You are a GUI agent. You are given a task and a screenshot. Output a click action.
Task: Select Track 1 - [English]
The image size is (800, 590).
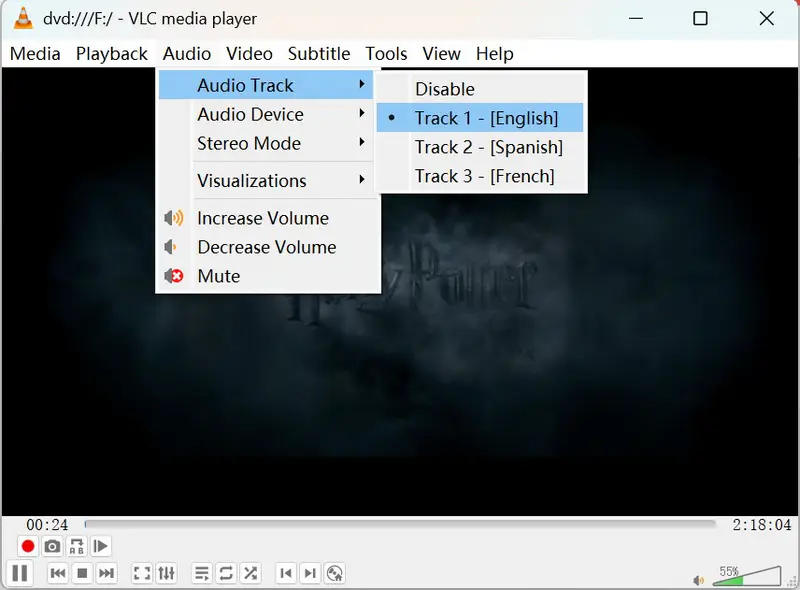pyautogui.click(x=480, y=118)
